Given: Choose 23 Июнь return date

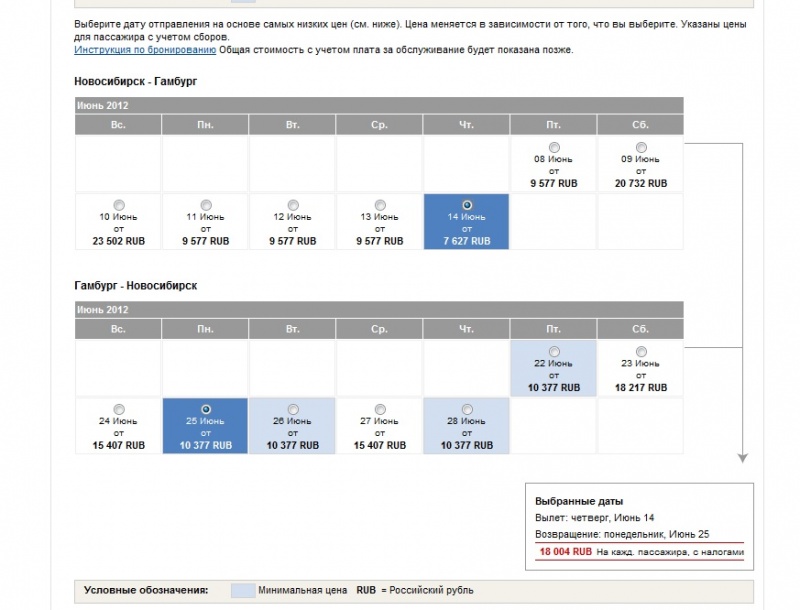Looking at the screenshot, I should point(640,351).
